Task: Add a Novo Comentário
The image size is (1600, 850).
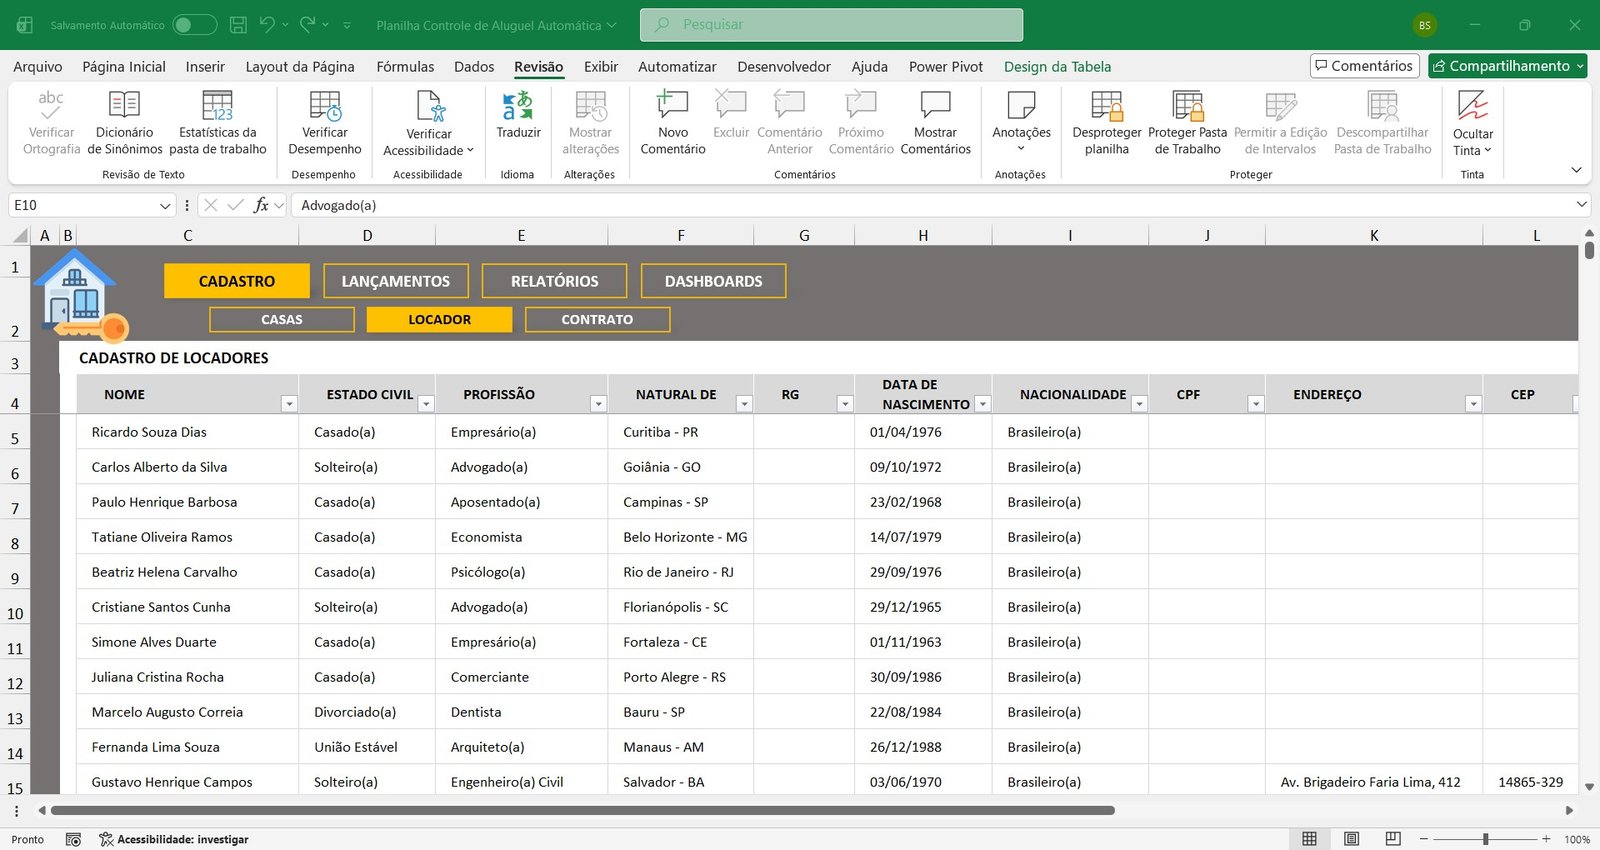Action: (x=672, y=122)
